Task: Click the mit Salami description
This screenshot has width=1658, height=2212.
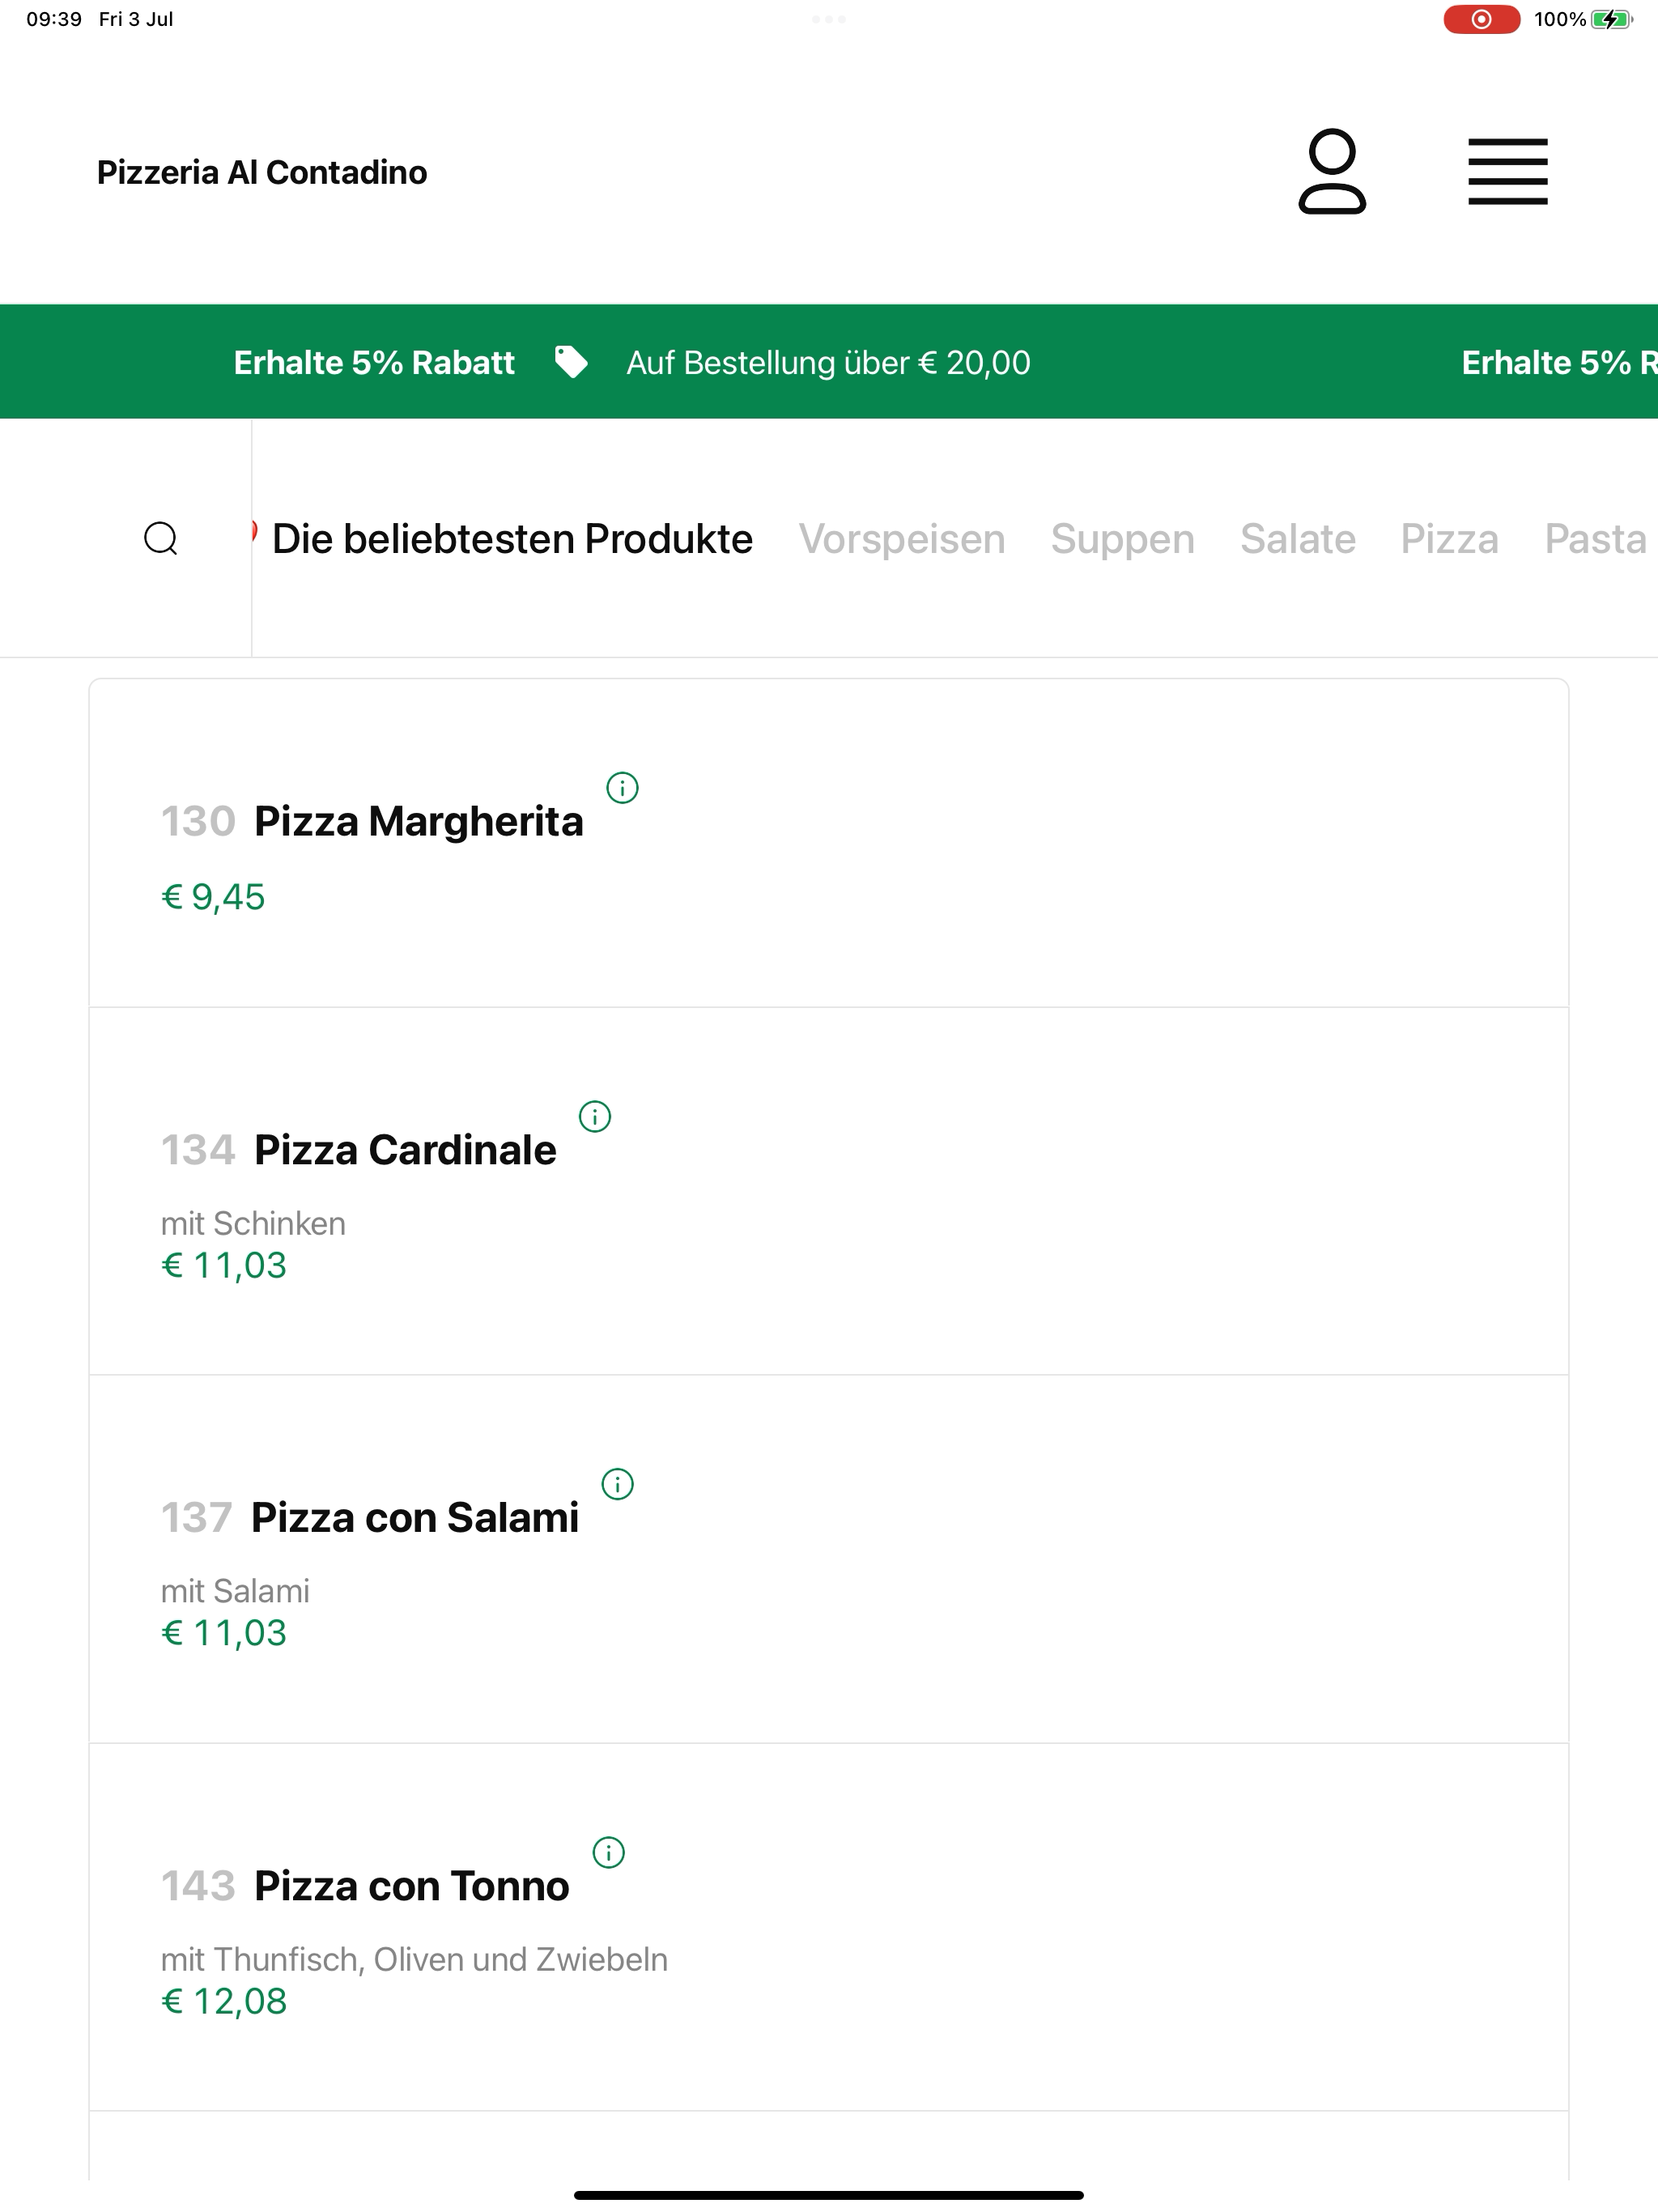Action: pyautogui.click(x=235, y=1591)
